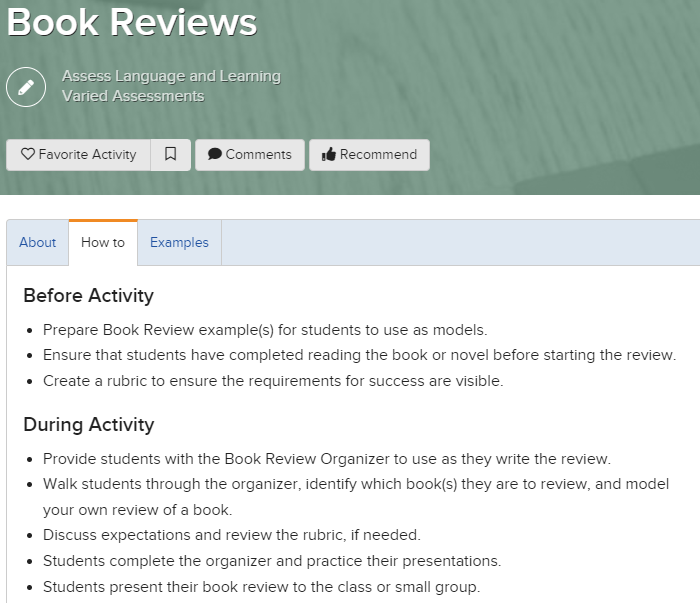This screenshot has height=603, width=700.
Task: Click the Recommend thumbs-up button
Action: [x=369, y=154]
